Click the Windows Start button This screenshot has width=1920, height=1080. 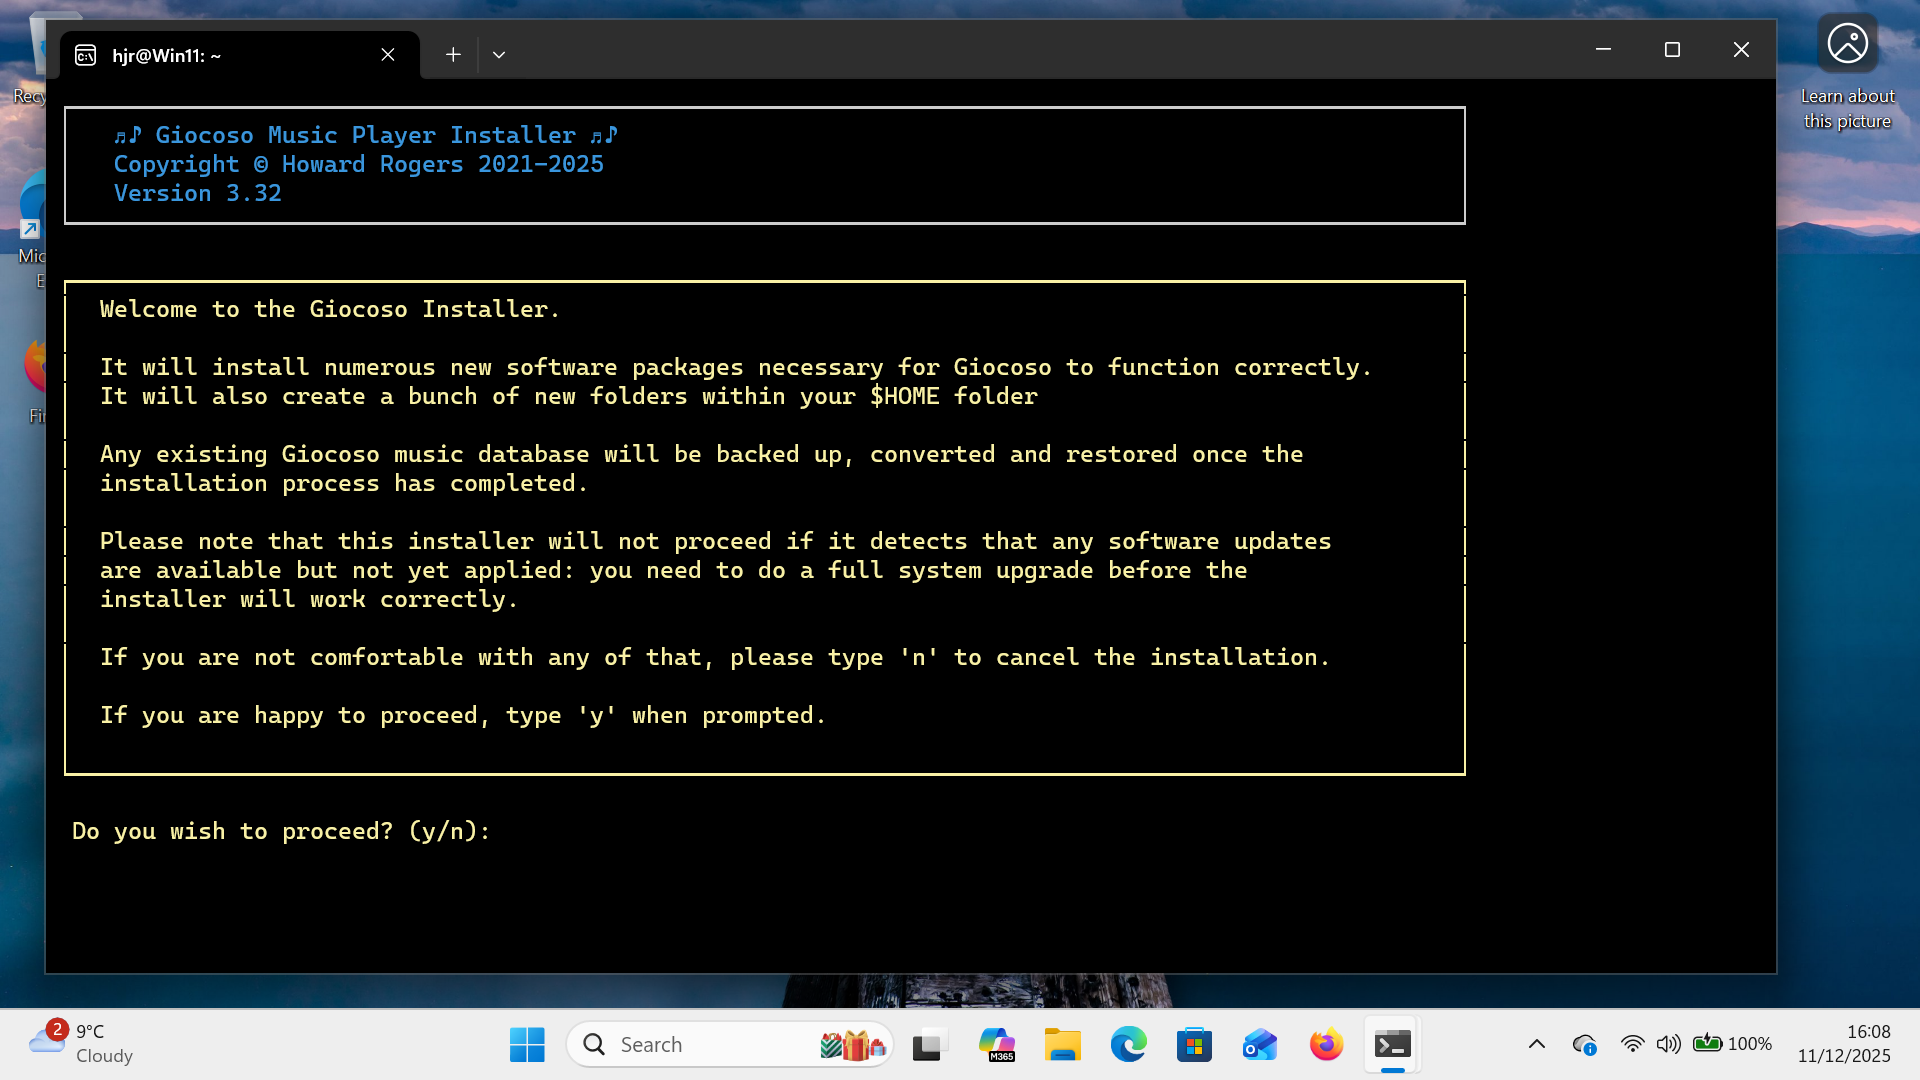(527, 1045)
